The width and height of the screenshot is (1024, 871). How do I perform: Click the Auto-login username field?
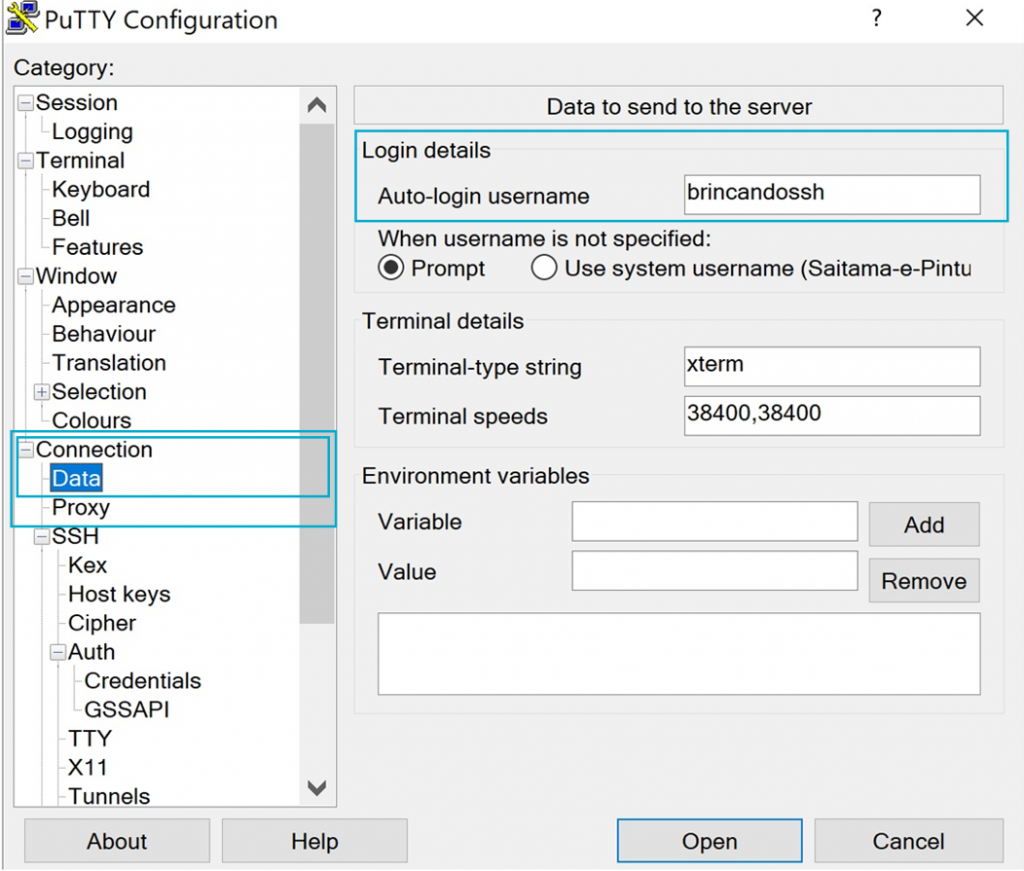[x=832, y=194]
